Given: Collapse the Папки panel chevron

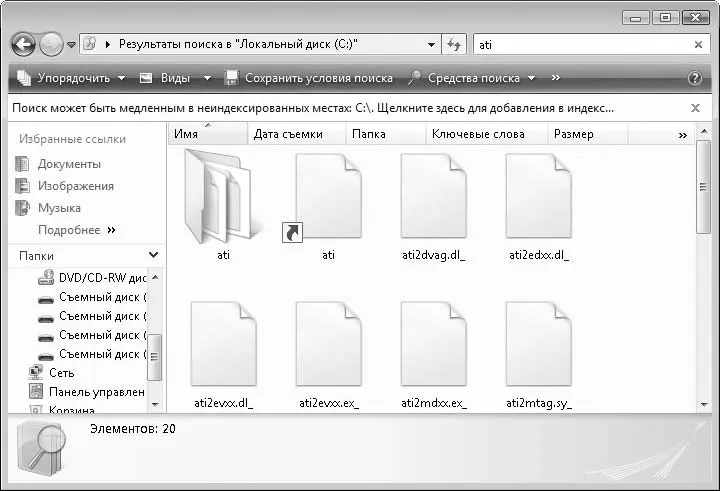Looking at the screenshot, I should (152, 256).
